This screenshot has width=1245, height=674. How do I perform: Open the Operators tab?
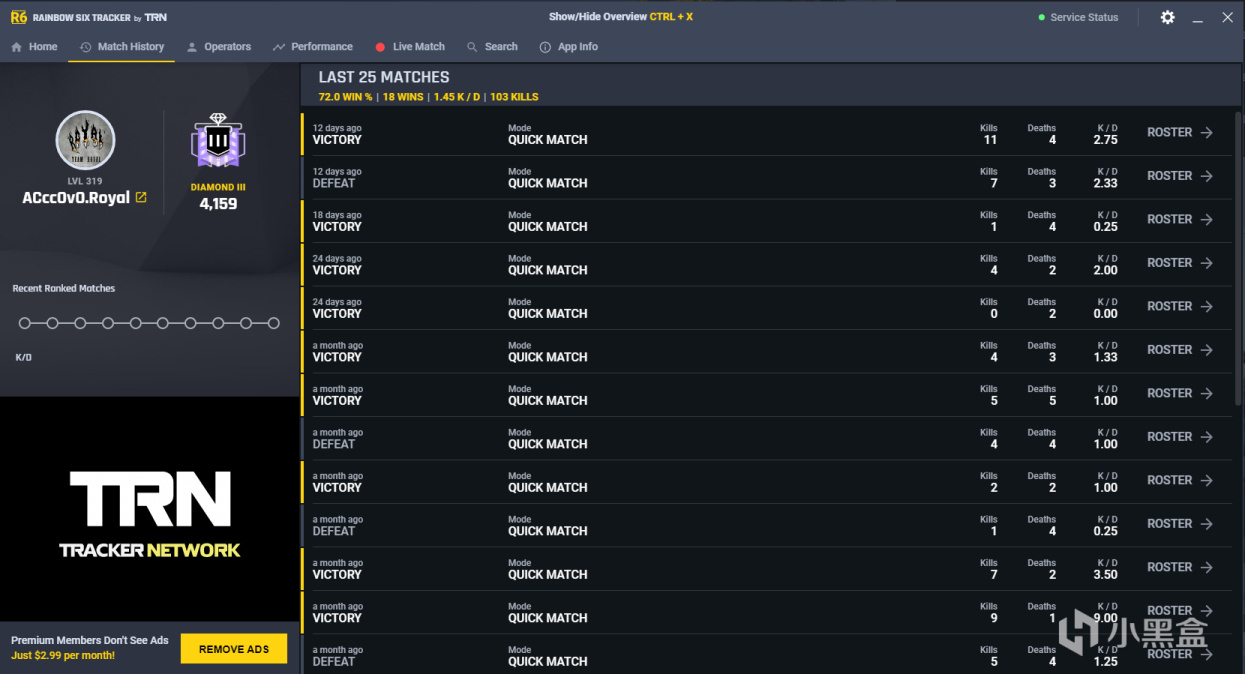[x=219, y=47]
